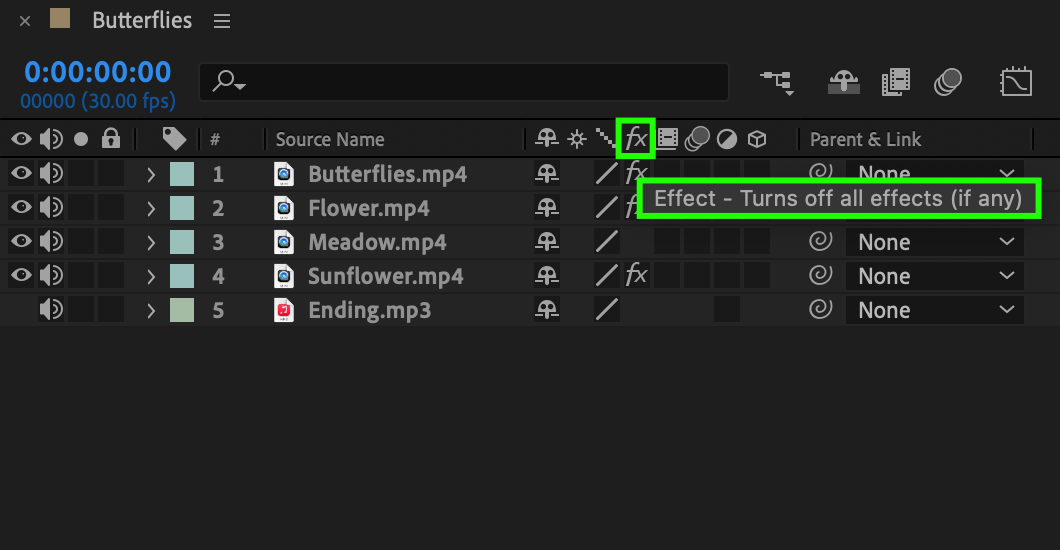This screenshot has height=550, width=1060.
Task: Click the label color swatch of Ending.mp3
Action: pyautogui.click(x=182, y=310)
